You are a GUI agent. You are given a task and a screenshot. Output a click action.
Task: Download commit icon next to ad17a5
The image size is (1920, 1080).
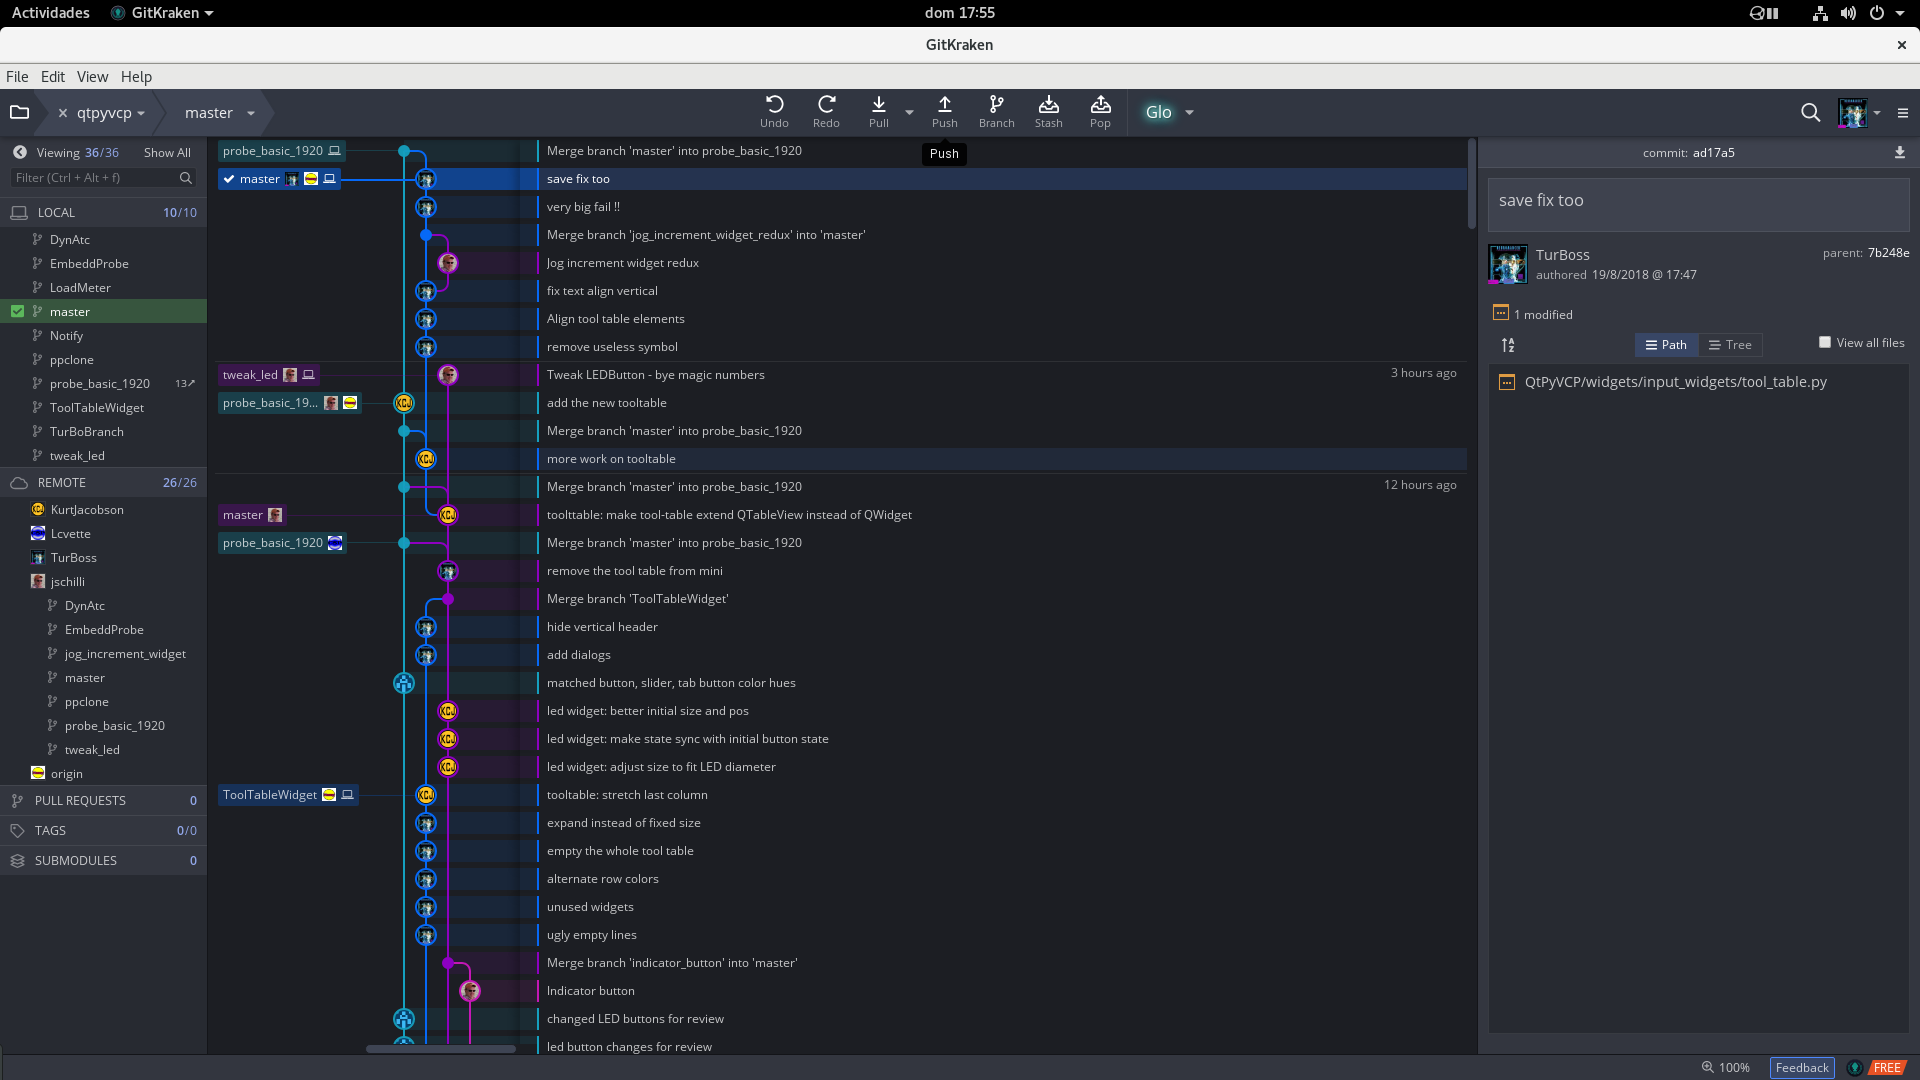(x=1899, y=152)
